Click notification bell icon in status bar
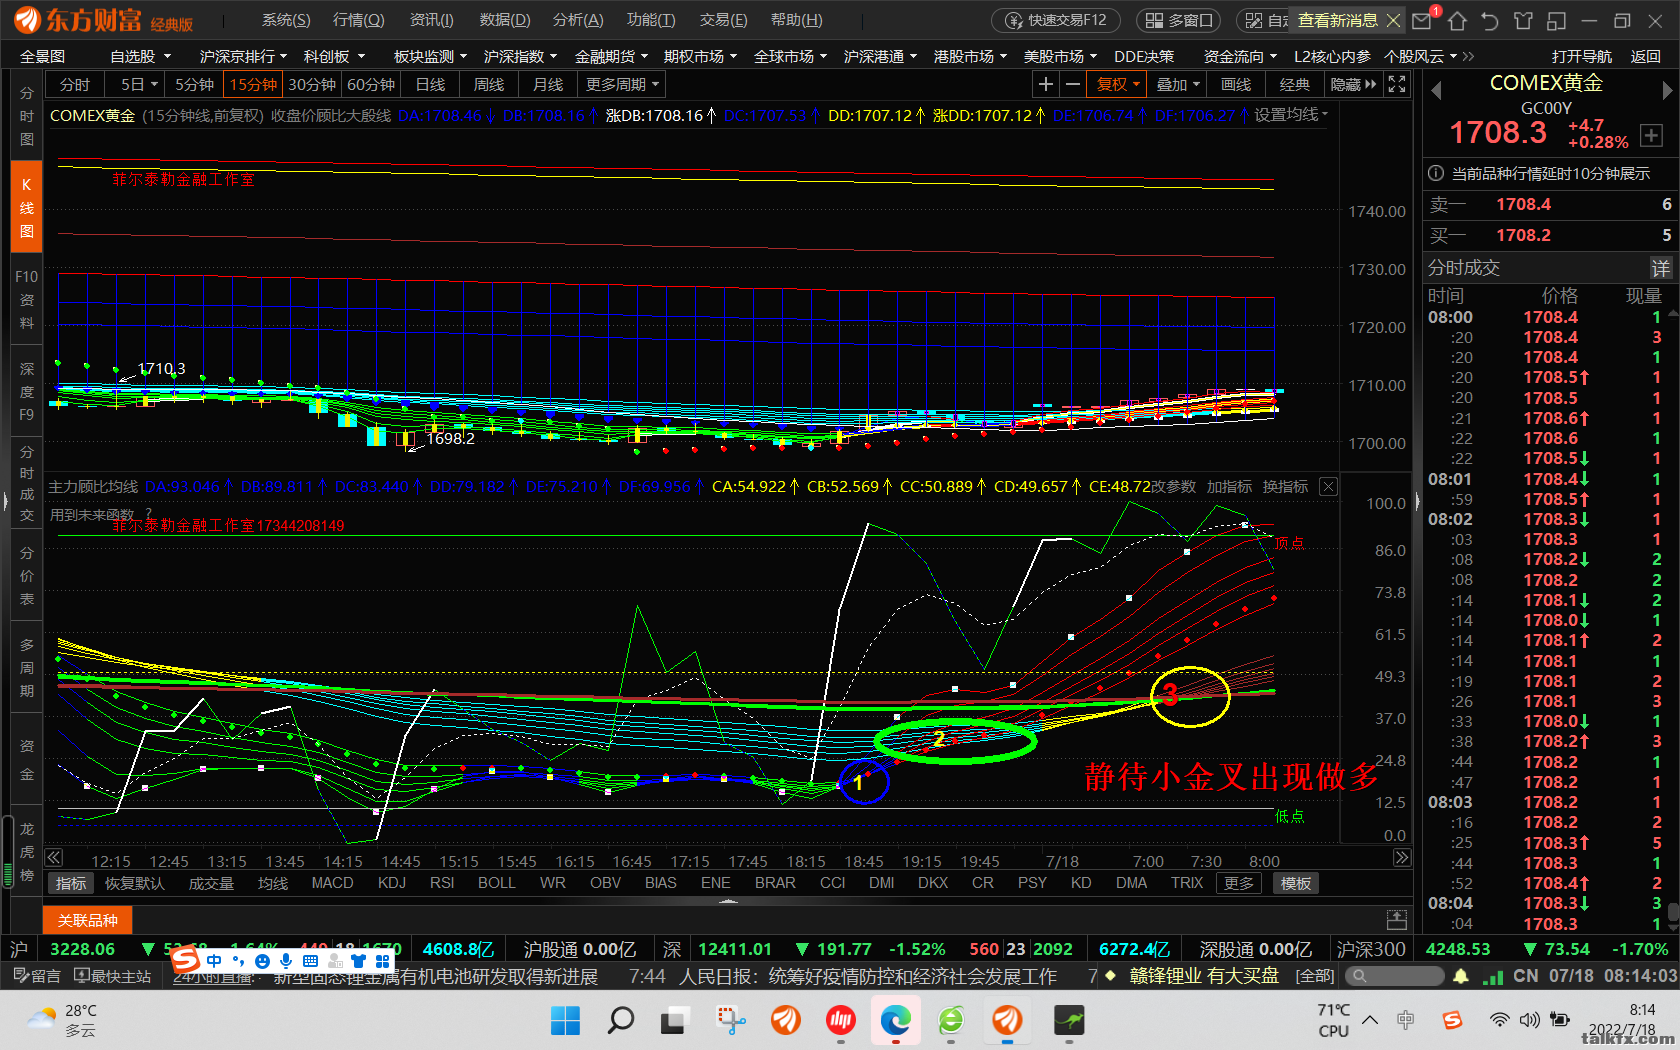The height and width of the screenshot is (1050, 1680). coord(1461,976)
